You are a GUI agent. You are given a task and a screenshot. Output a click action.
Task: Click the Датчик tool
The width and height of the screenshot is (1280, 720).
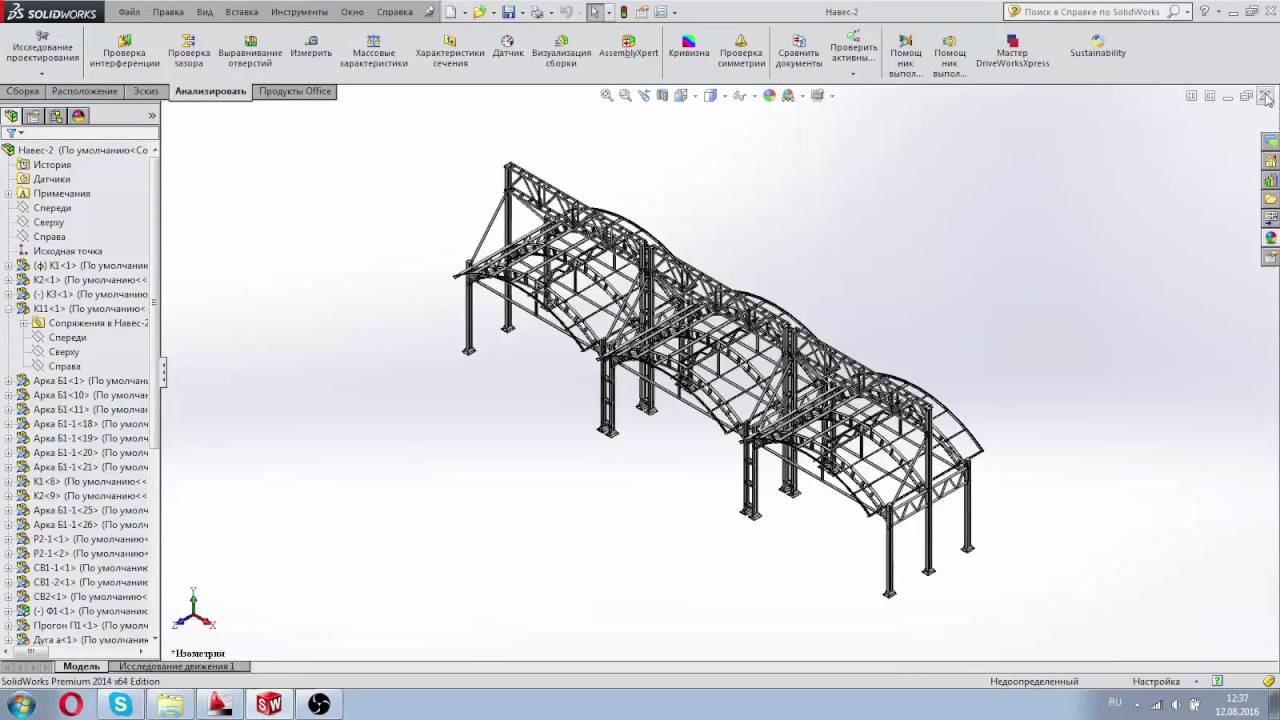[x=508, y=47]
